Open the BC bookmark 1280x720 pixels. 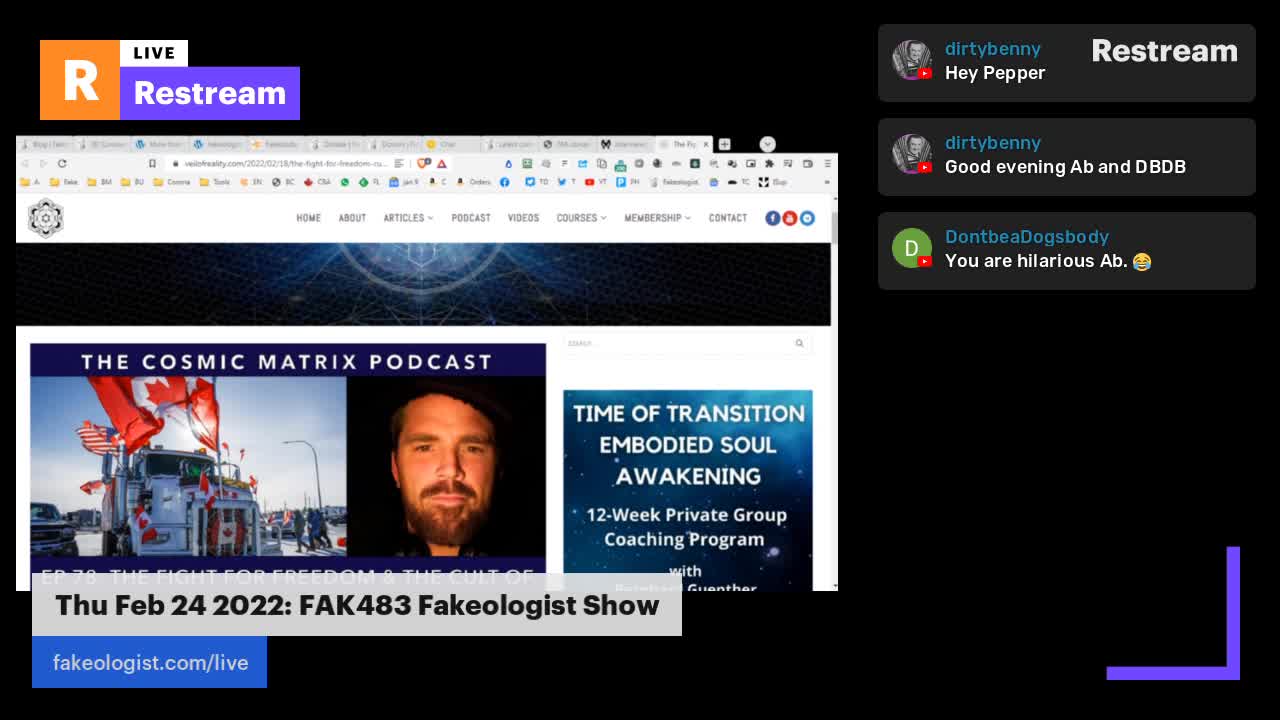tap(284, 182)
